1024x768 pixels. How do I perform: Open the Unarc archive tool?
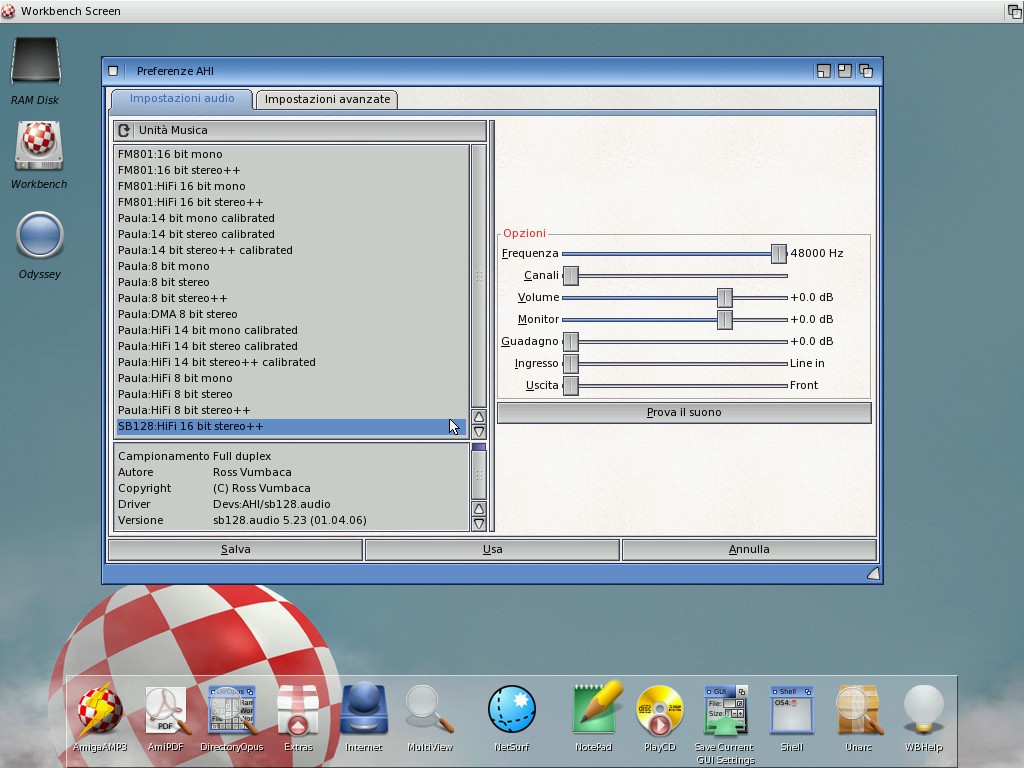(x=858, y=711)
